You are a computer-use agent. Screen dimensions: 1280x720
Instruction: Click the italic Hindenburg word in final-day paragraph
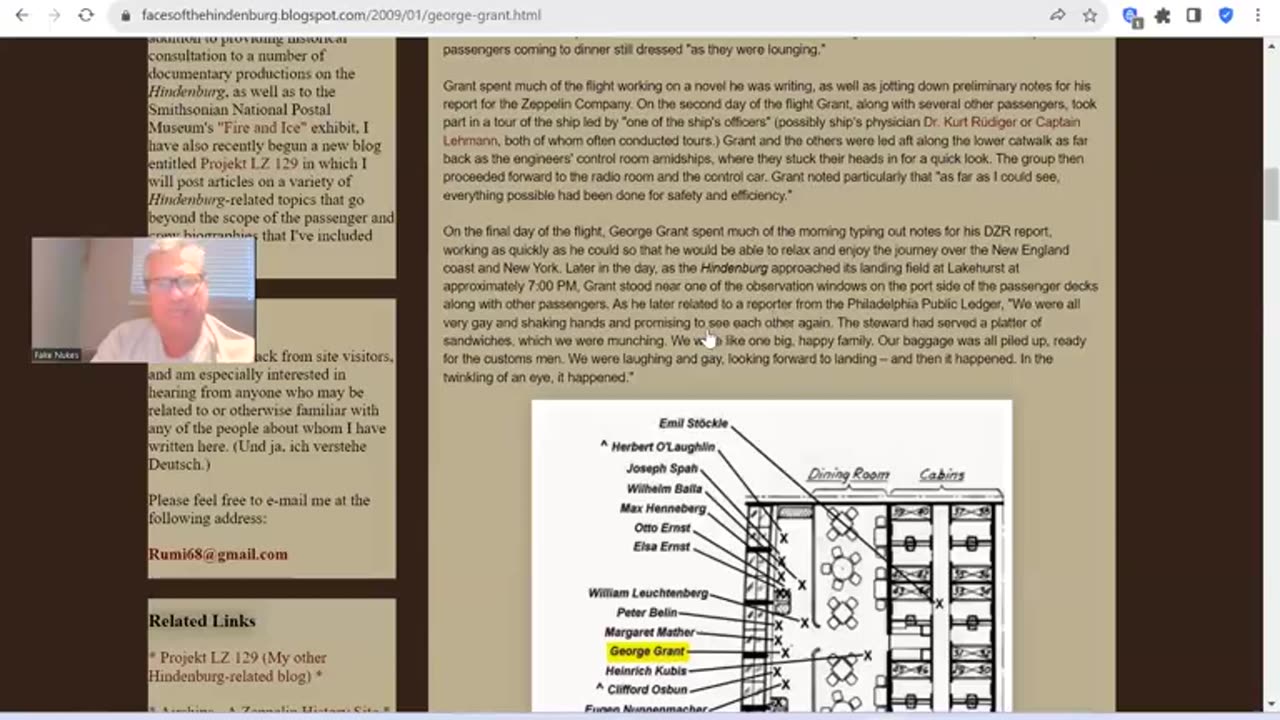pyautogui.click(x=734, y=268)
